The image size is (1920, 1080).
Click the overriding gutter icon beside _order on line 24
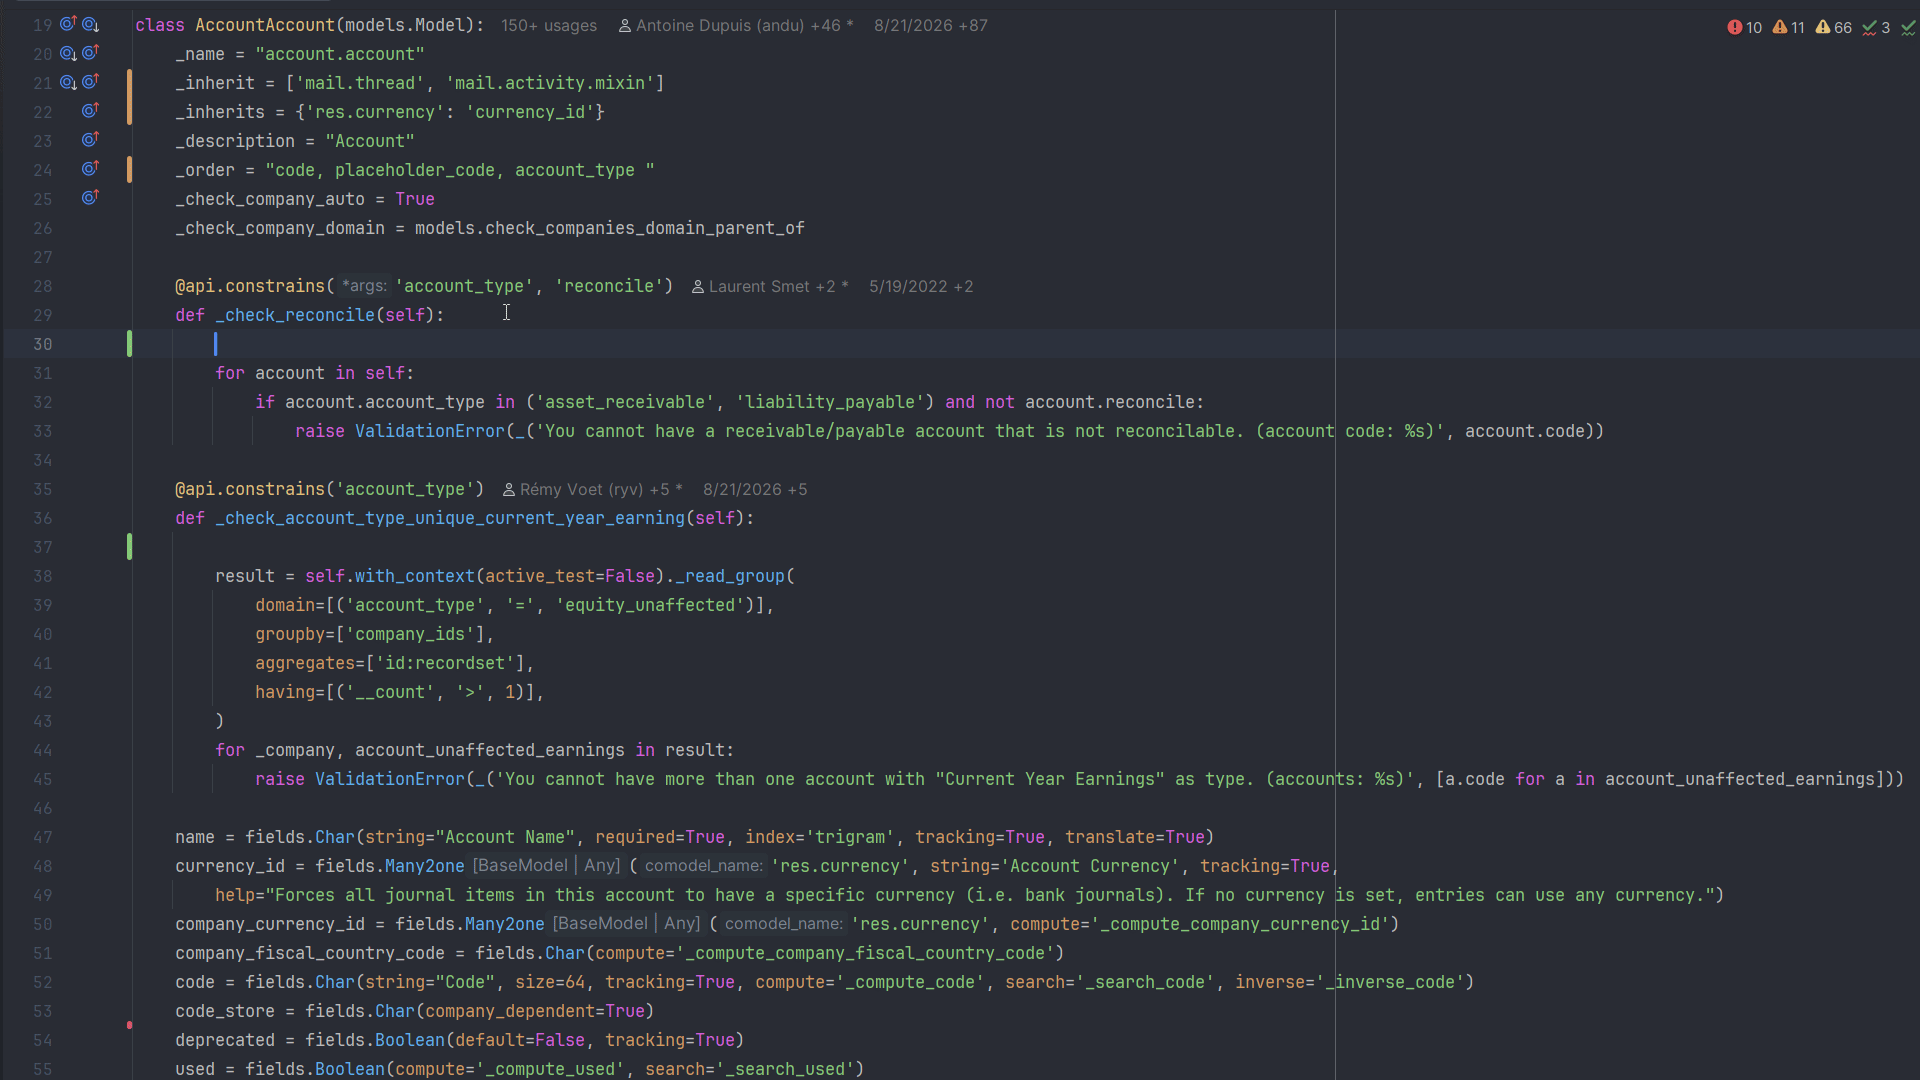tap(90, 169)
